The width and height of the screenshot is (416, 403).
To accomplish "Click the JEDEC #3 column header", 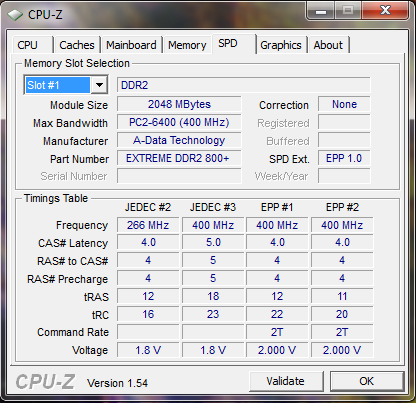I will [213, 207].
